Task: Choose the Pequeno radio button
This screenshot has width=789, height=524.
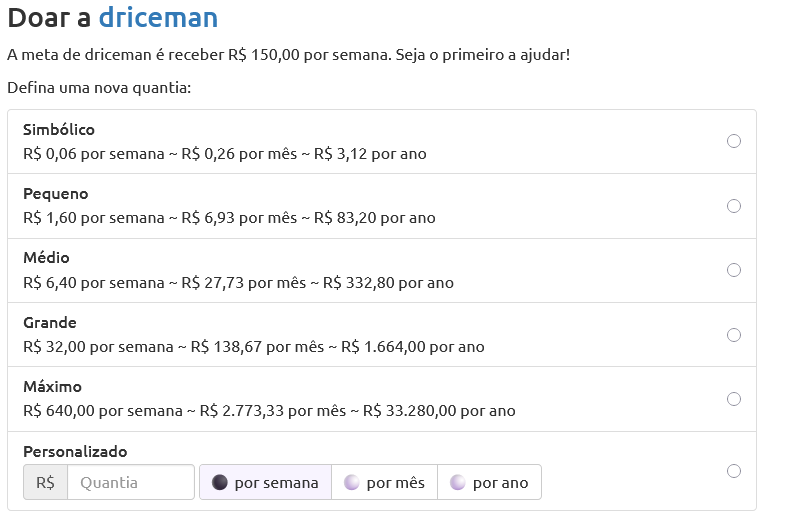Action: [734, 206]
